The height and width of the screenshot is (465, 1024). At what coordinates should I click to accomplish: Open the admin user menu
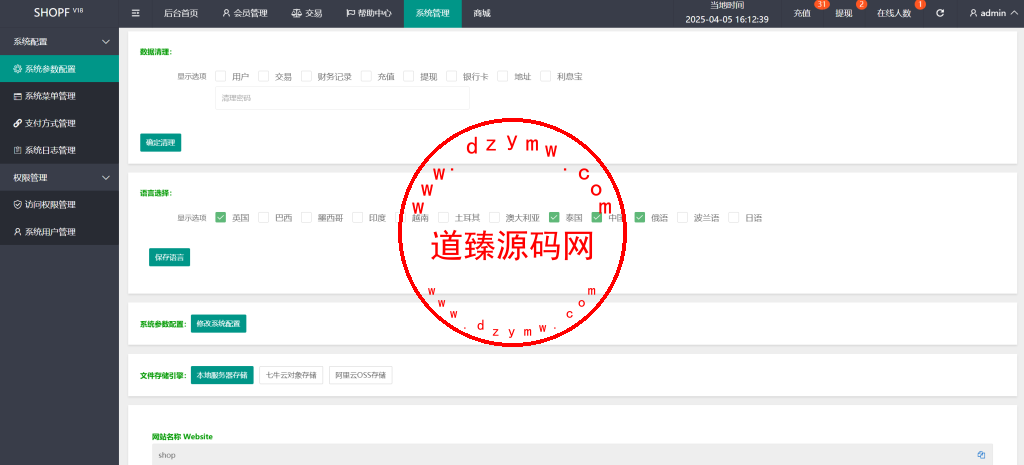click(991, 13)
